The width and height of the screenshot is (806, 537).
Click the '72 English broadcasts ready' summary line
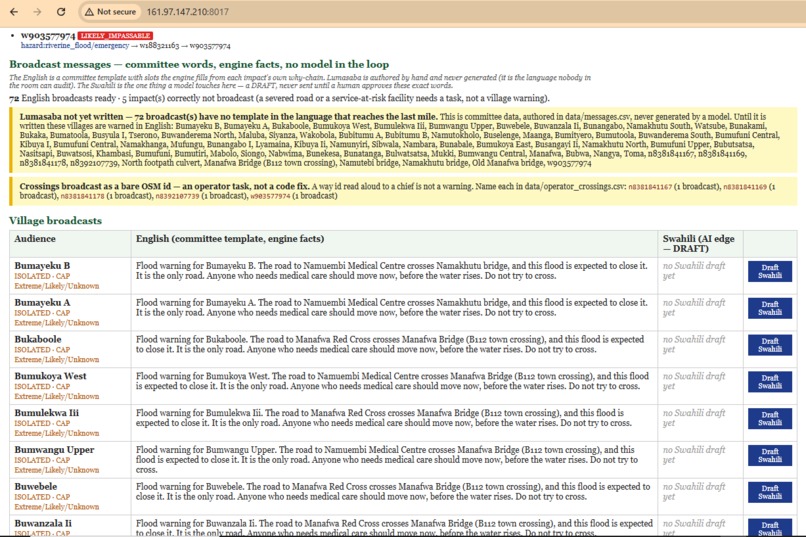click(x=279, y=98)
